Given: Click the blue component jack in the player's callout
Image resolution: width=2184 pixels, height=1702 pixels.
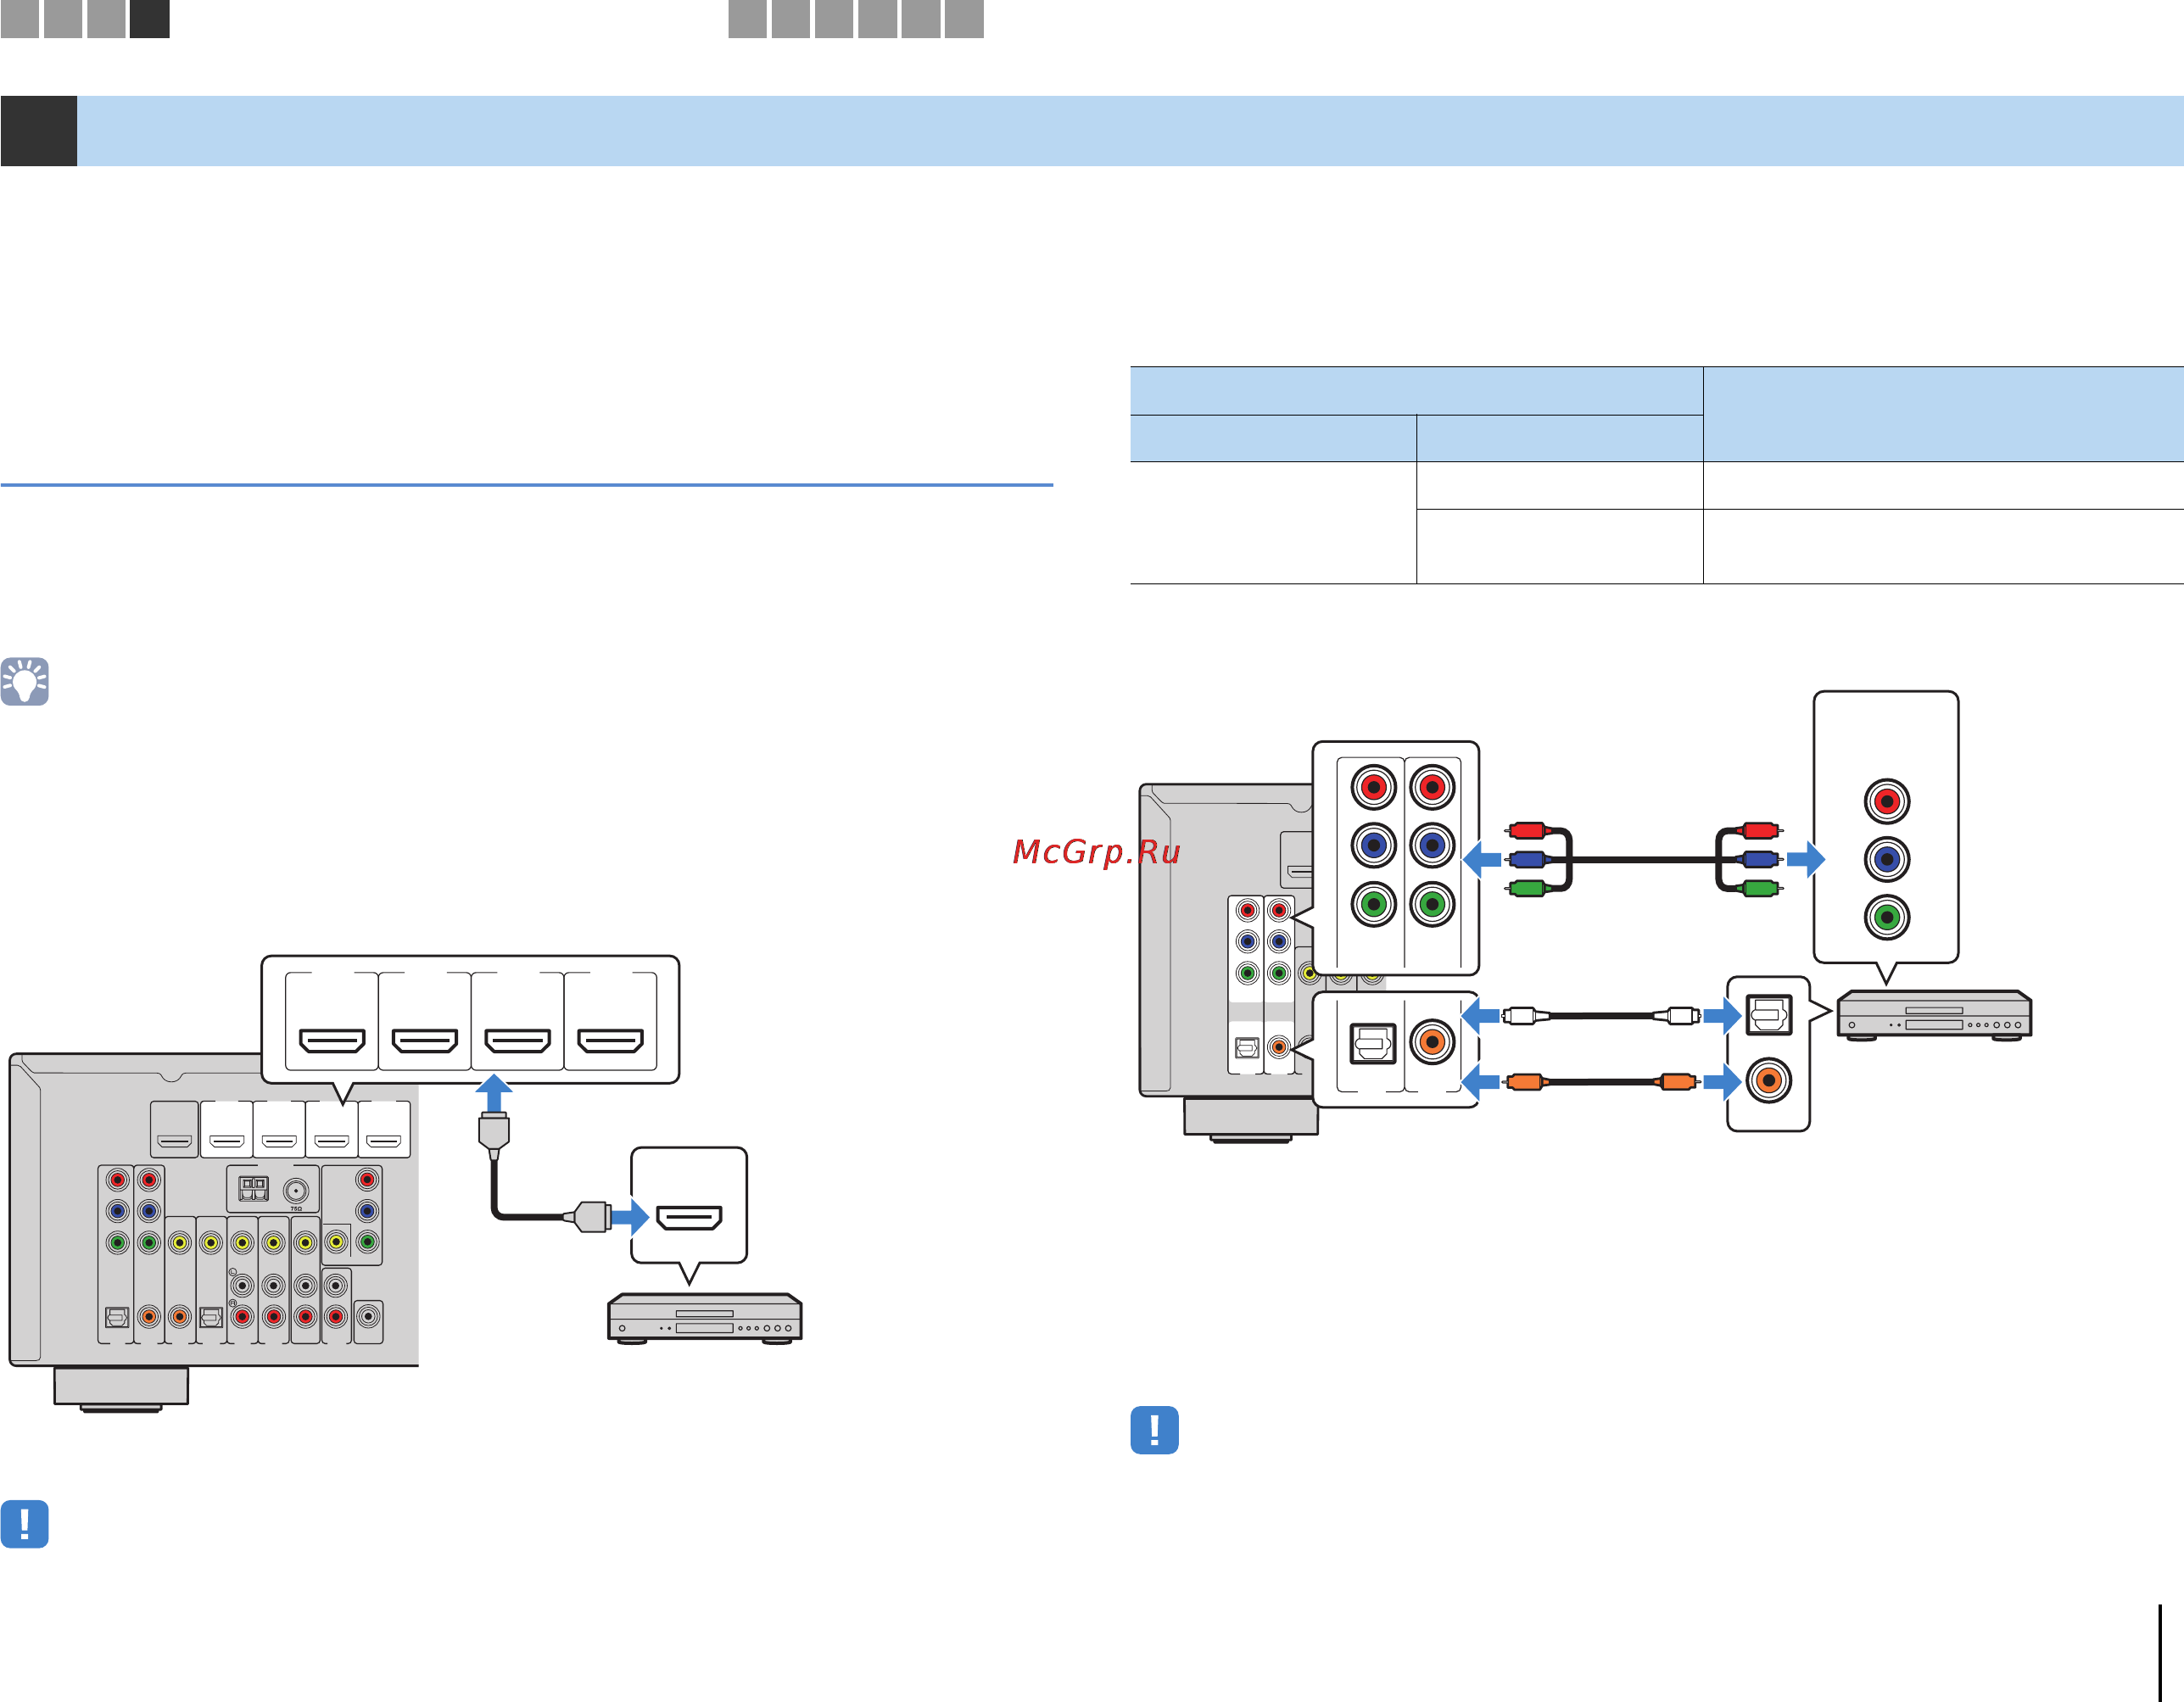Looking at the screenshot, I should (x=1887, y=859).
